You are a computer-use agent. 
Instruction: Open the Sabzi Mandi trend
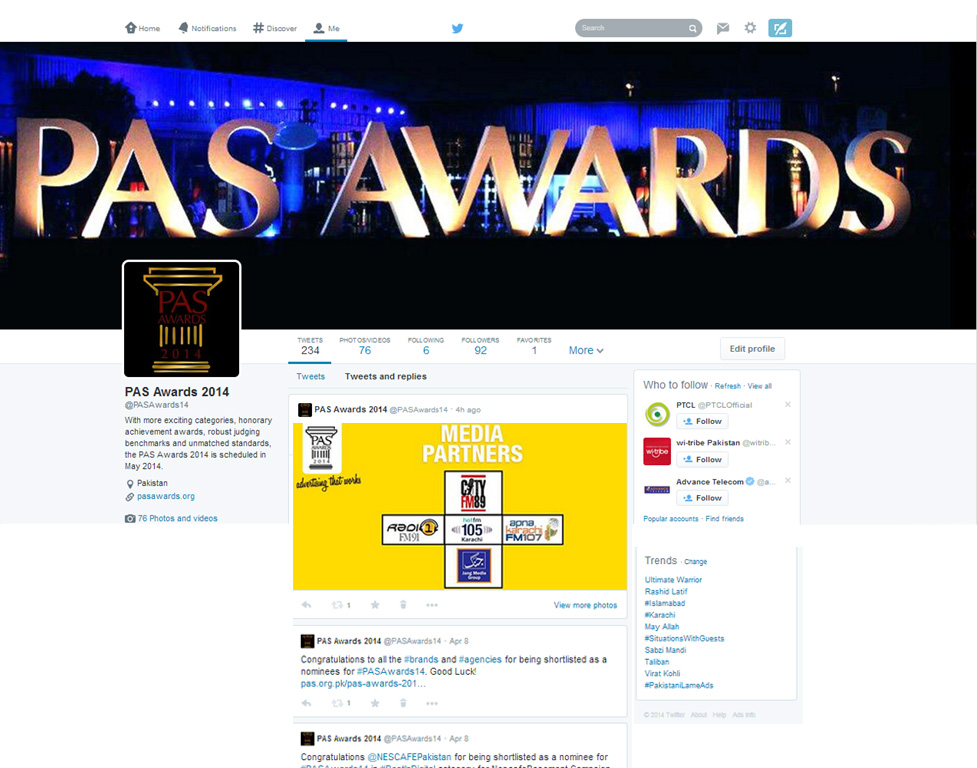[665, 650]
